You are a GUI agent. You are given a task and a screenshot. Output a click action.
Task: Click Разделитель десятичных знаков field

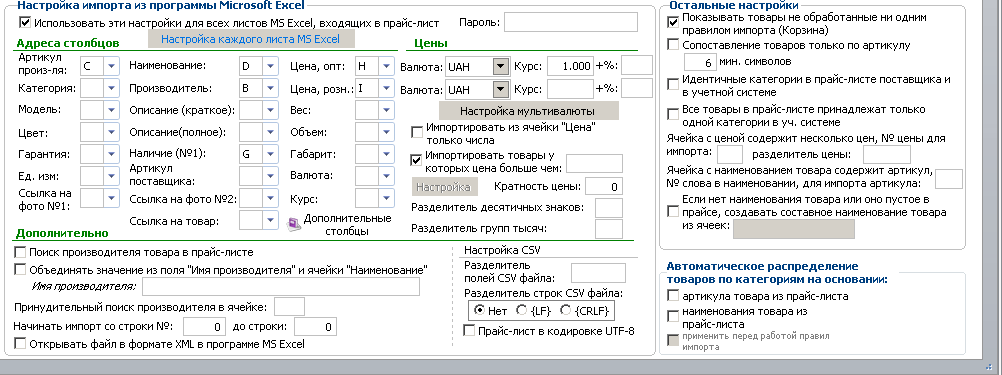click(608, 208)
